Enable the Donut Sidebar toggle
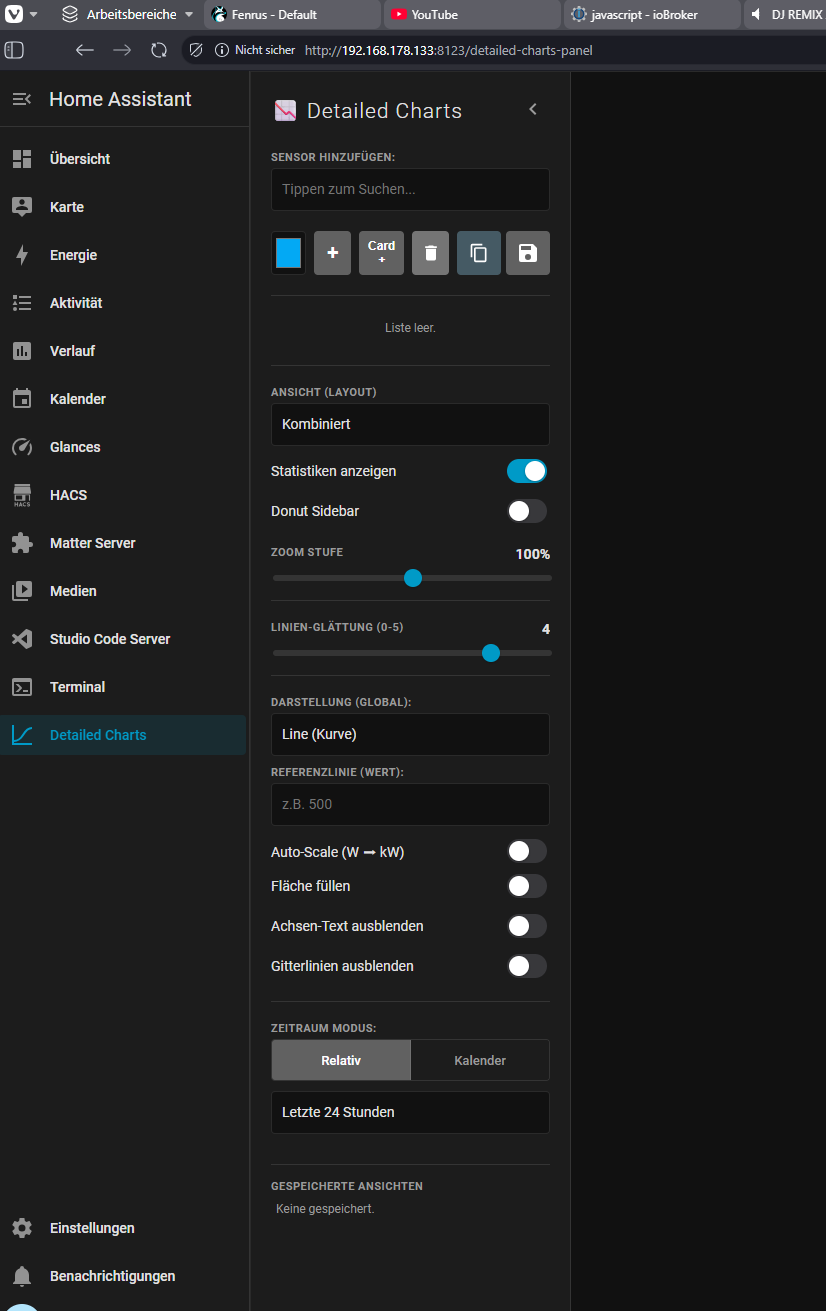Viewport: 826px width, 1311px height. click(x=527, y=511)
